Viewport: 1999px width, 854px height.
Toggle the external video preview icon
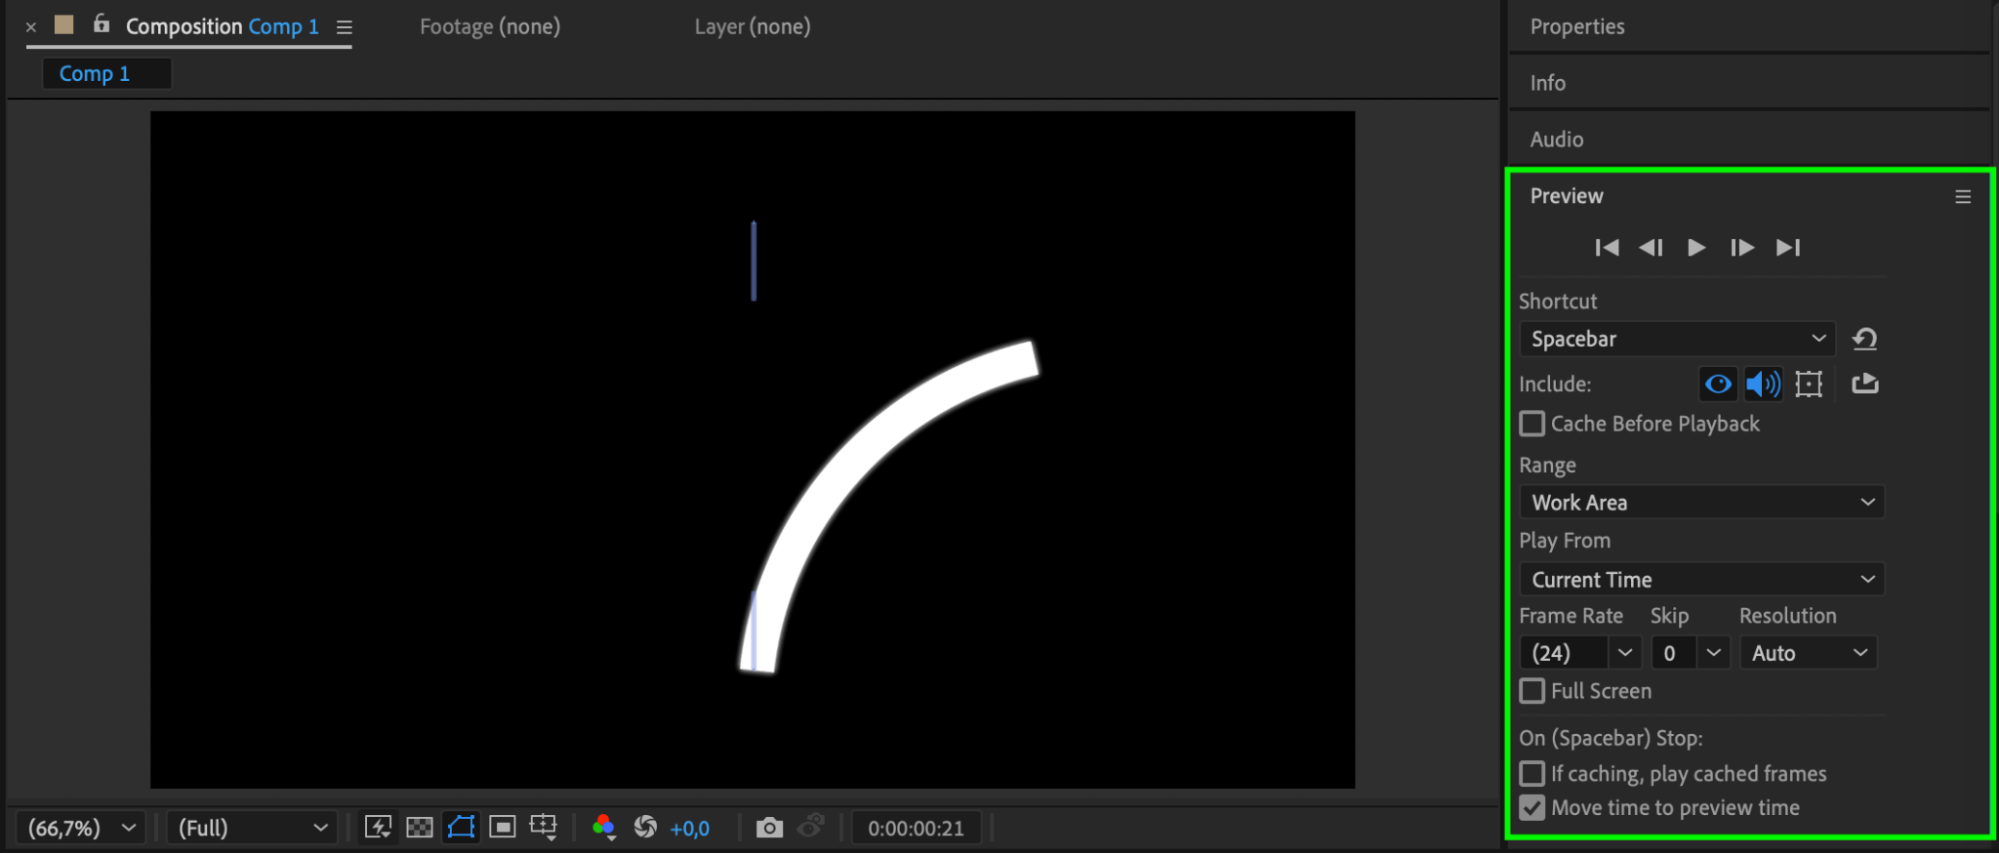(1865, 383)
